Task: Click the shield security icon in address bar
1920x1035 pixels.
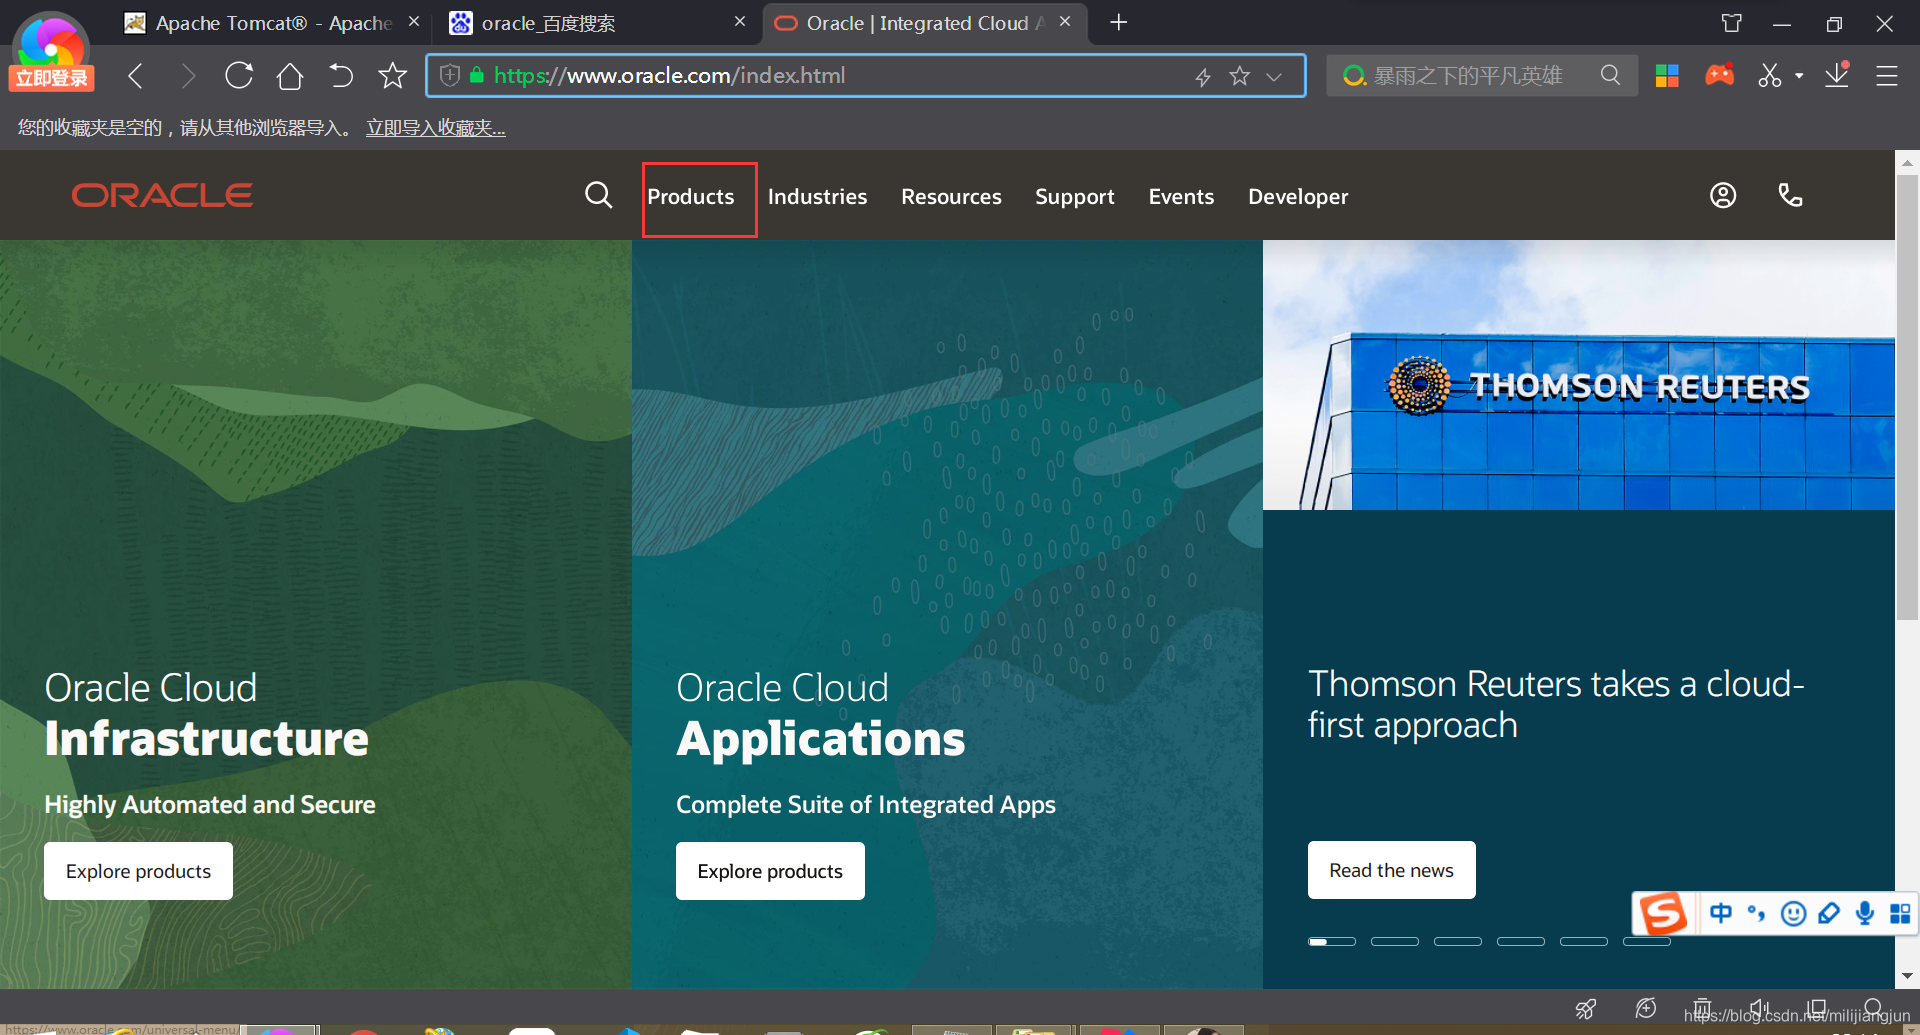Action: point(450,75)
